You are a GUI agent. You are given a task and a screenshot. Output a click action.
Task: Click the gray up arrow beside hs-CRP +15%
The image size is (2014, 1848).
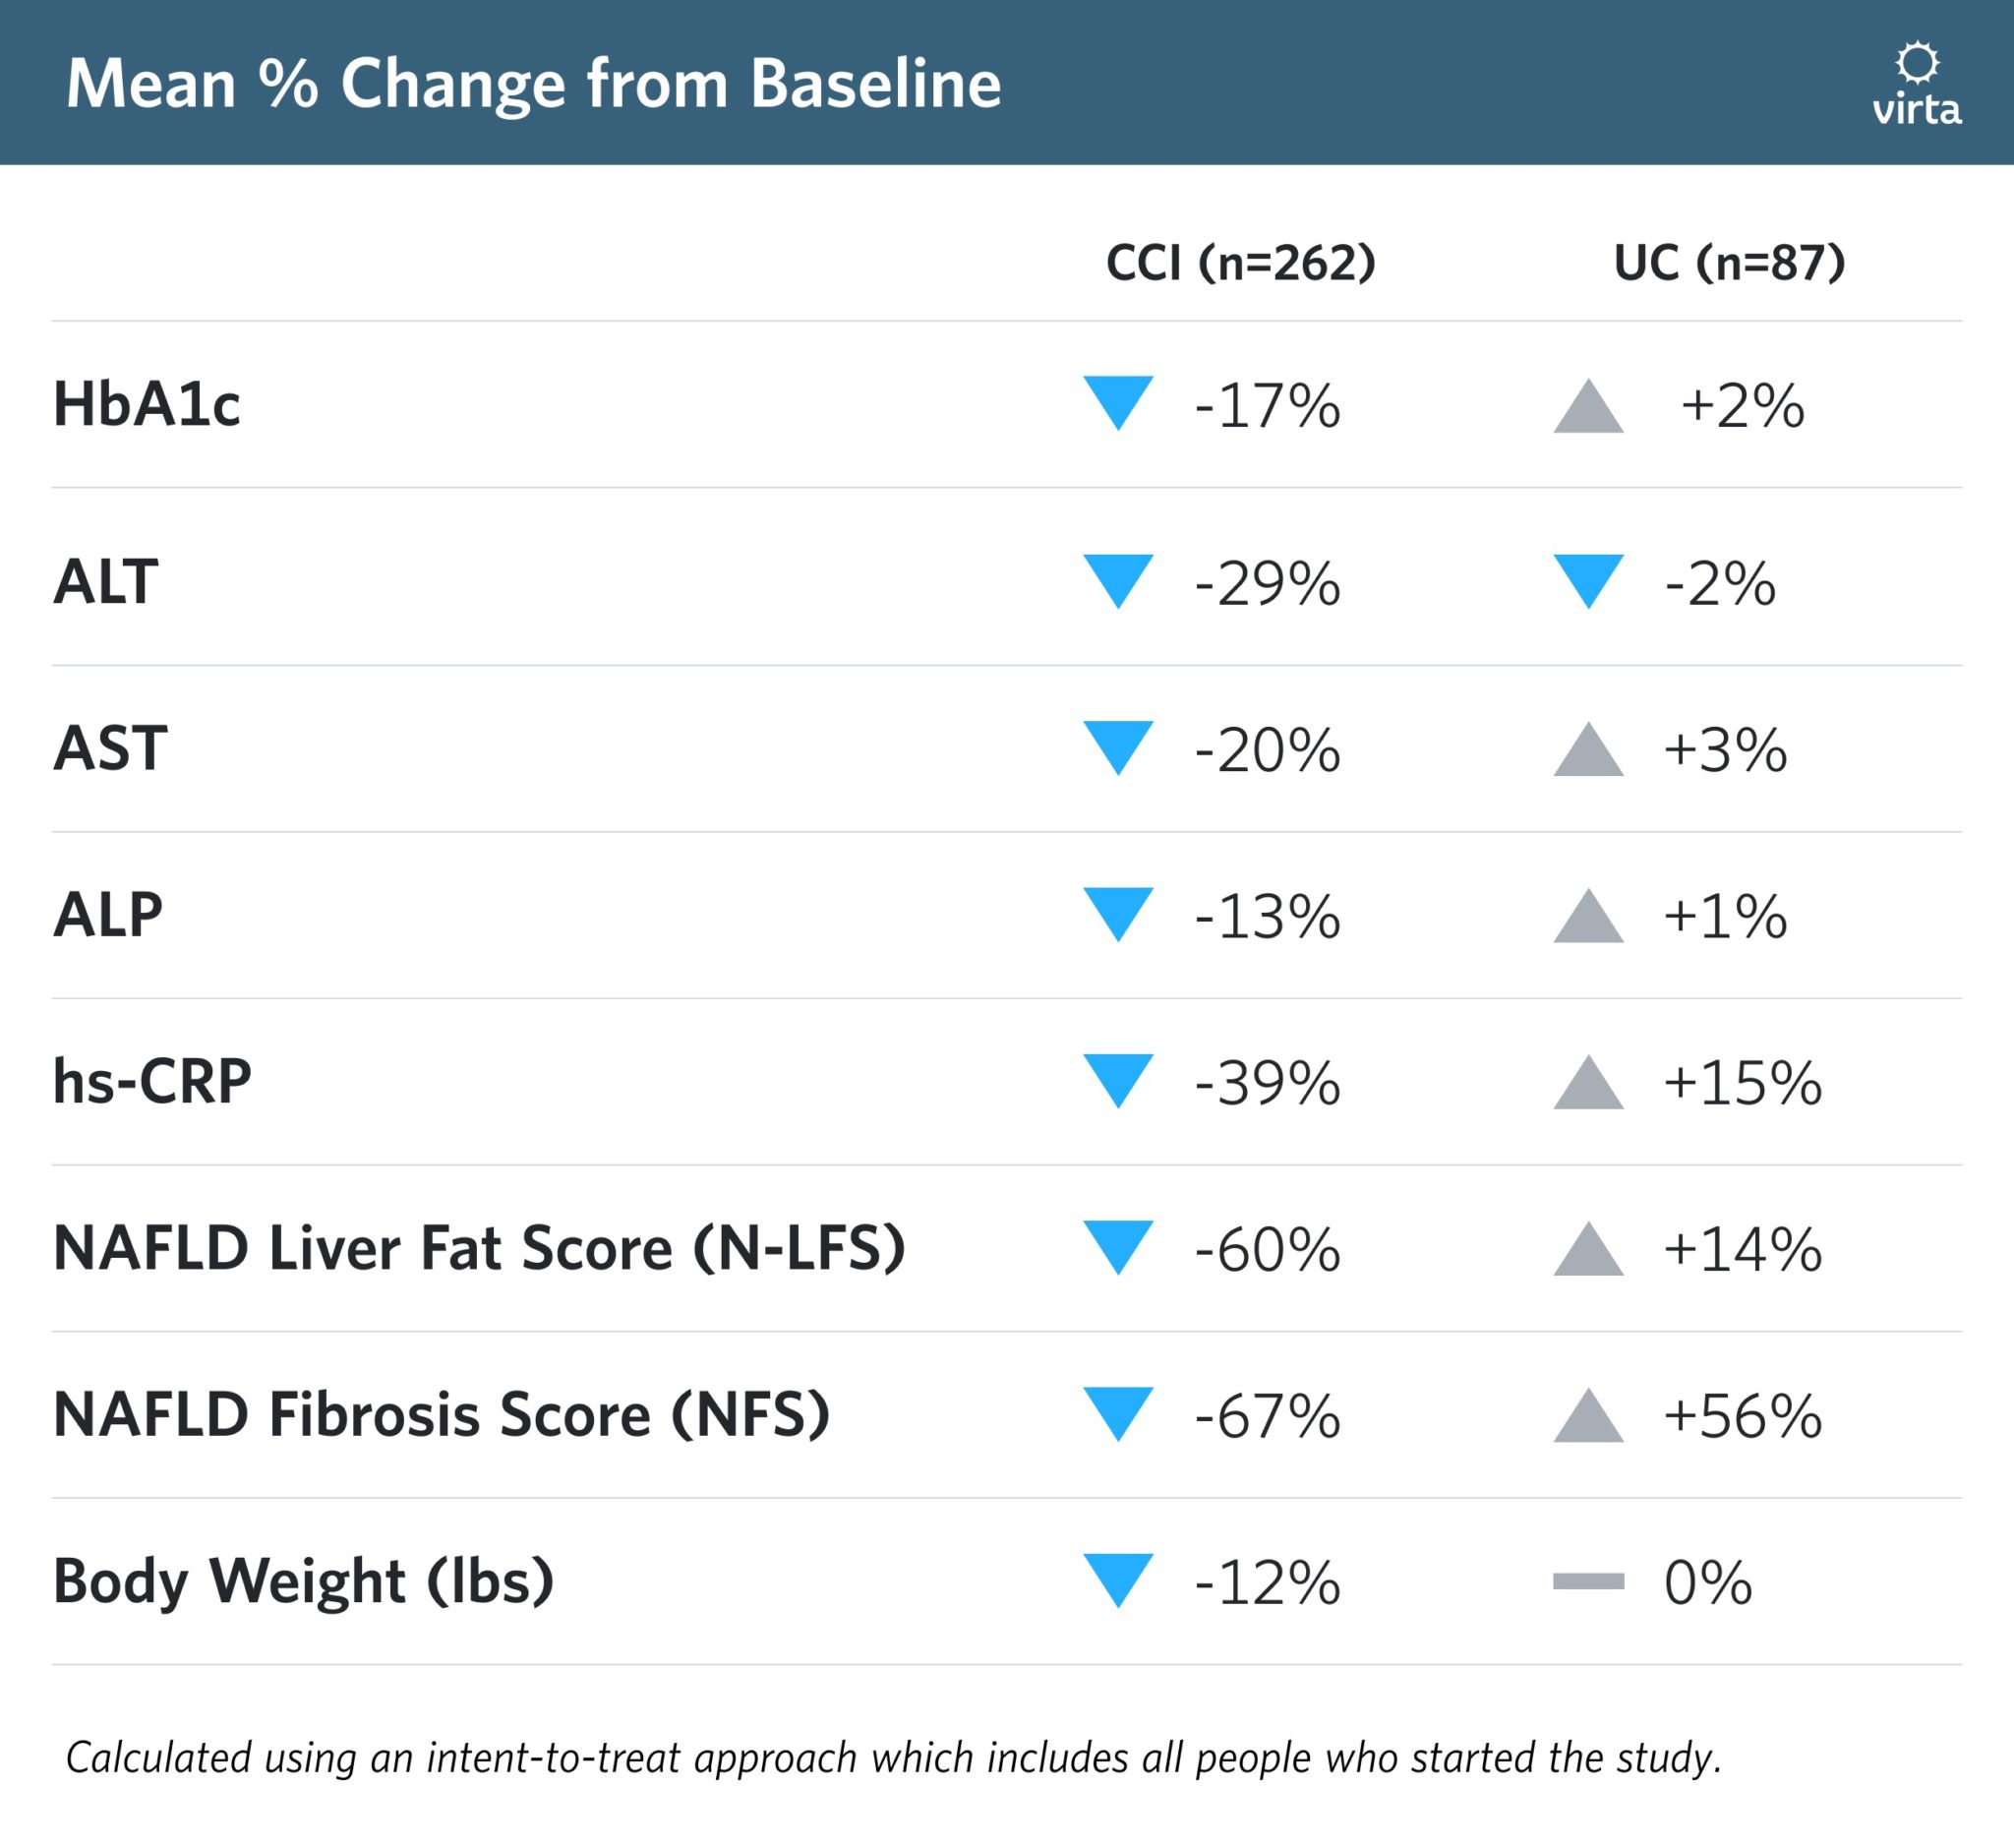coord(1588,1086)
